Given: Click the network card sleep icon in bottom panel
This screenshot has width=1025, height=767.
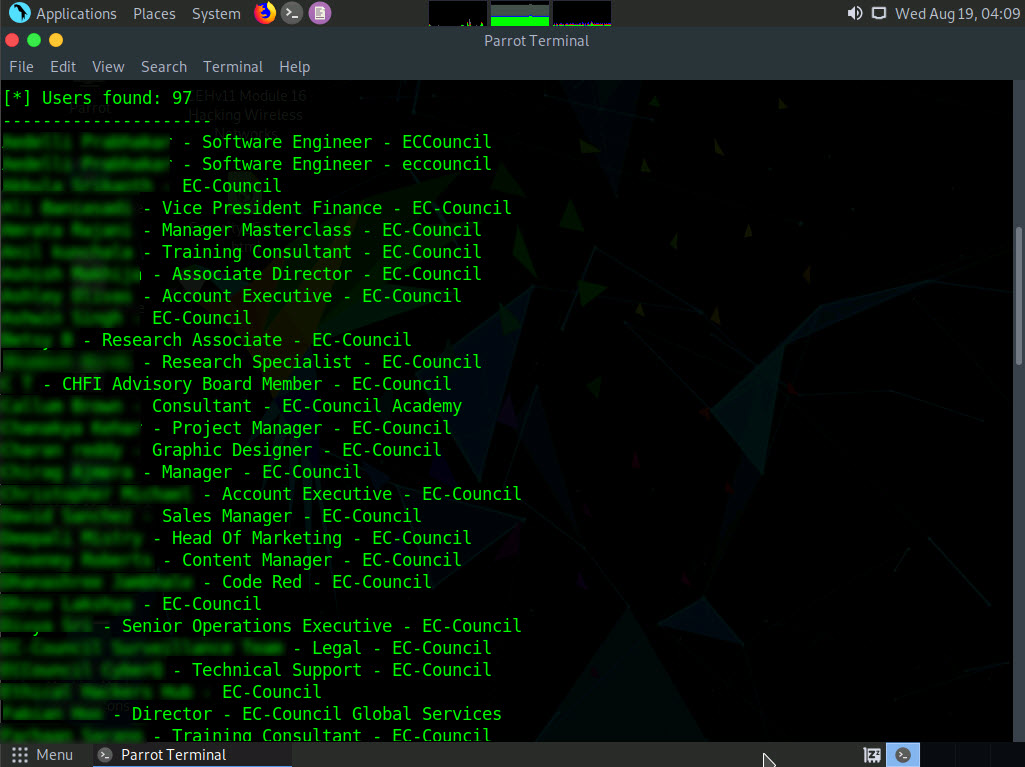Looking at the screenshot, I should tap(872, 755).
